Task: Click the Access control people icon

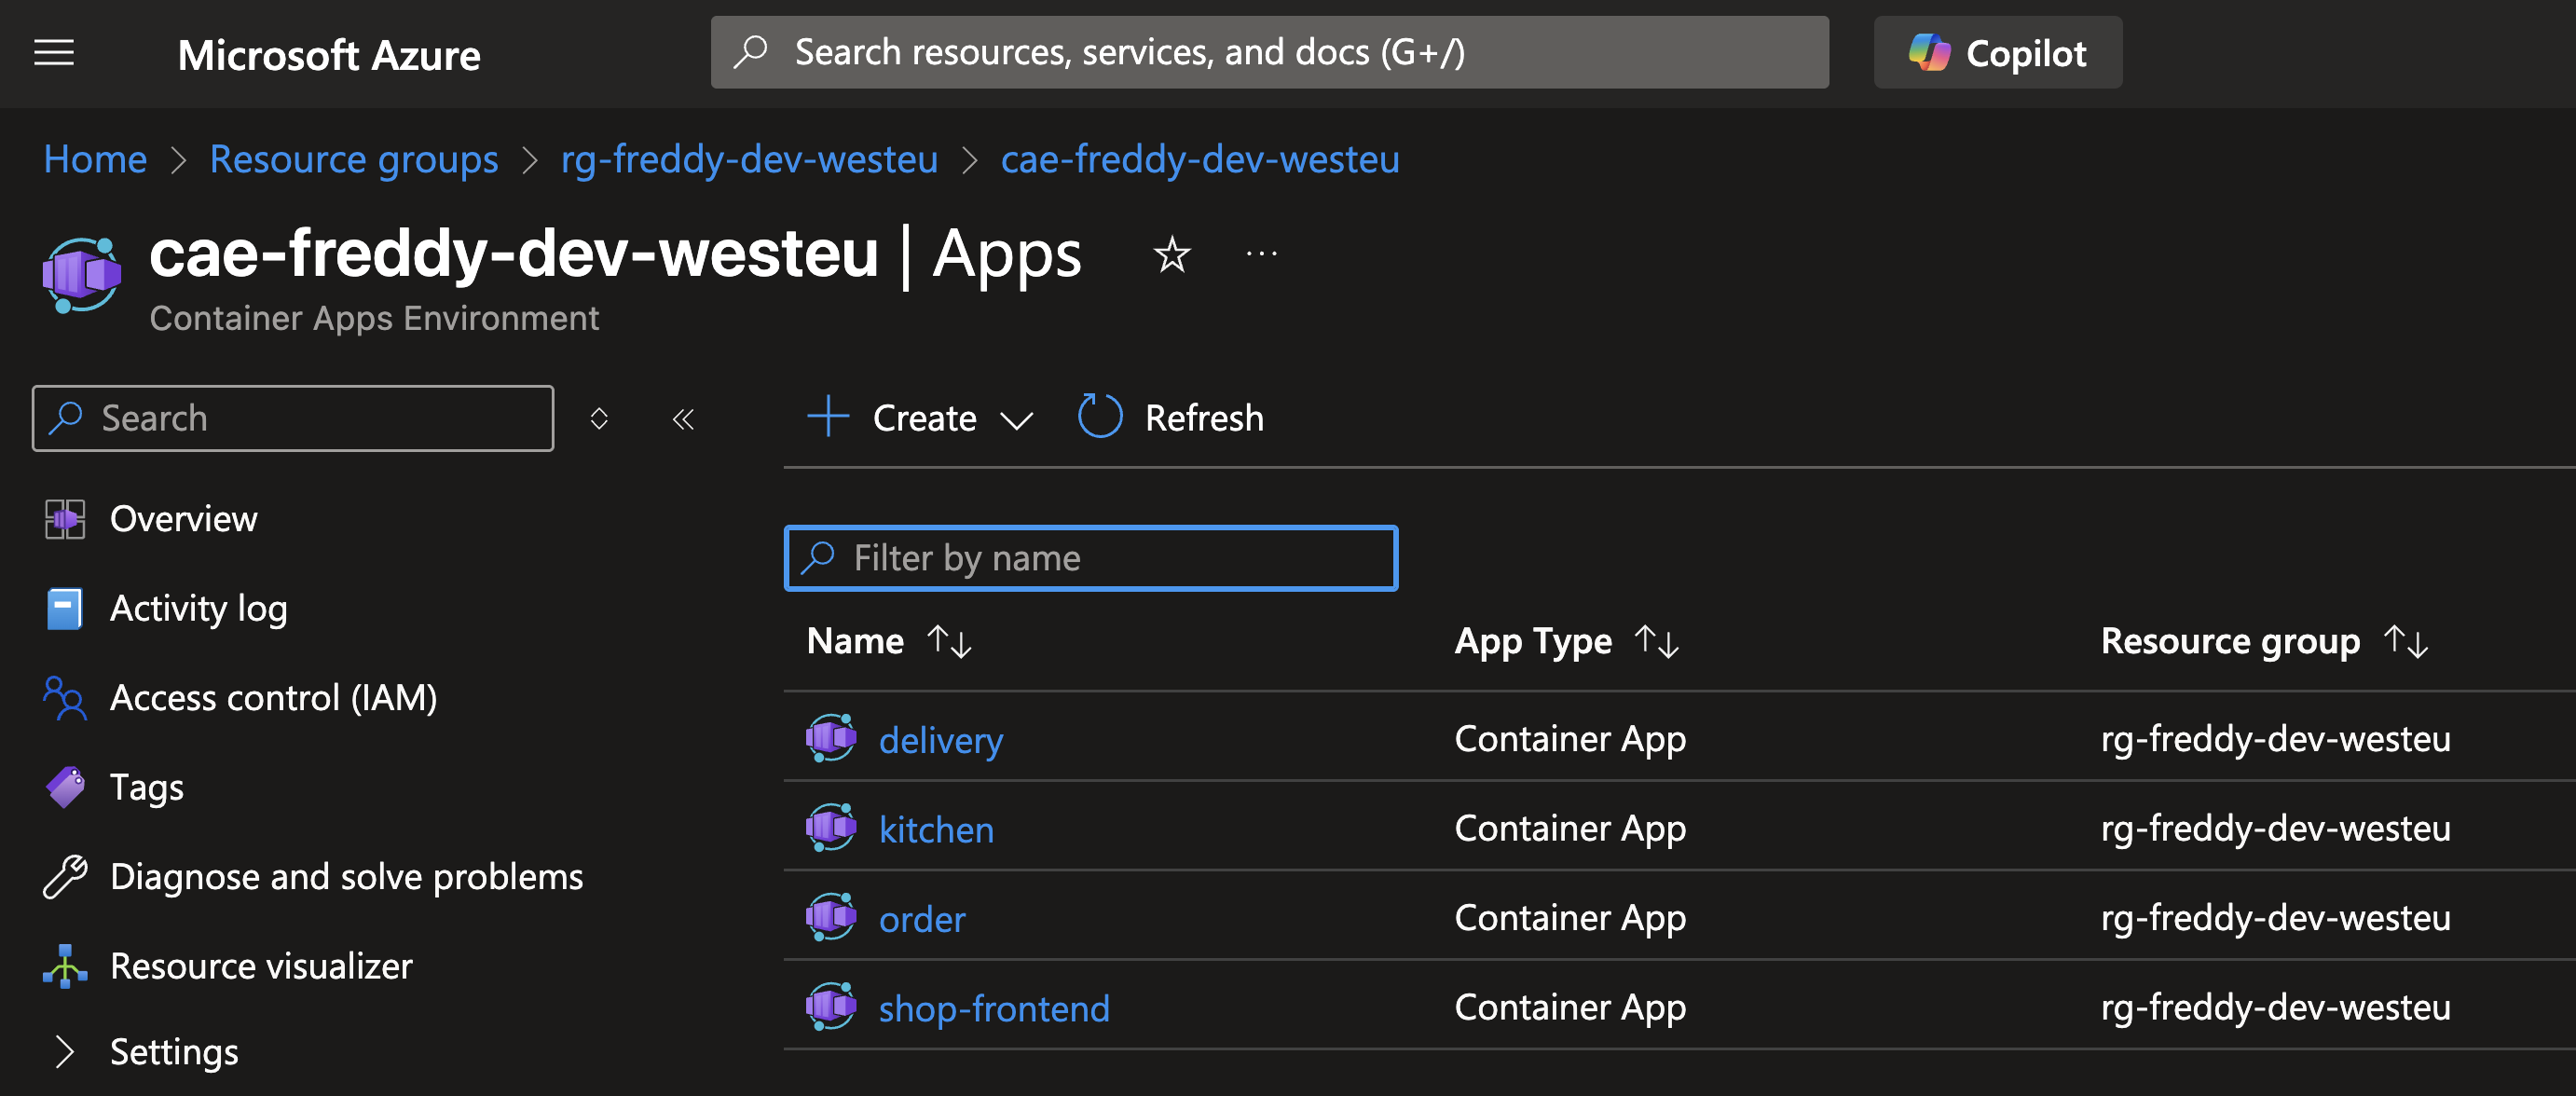Action: 65,698
